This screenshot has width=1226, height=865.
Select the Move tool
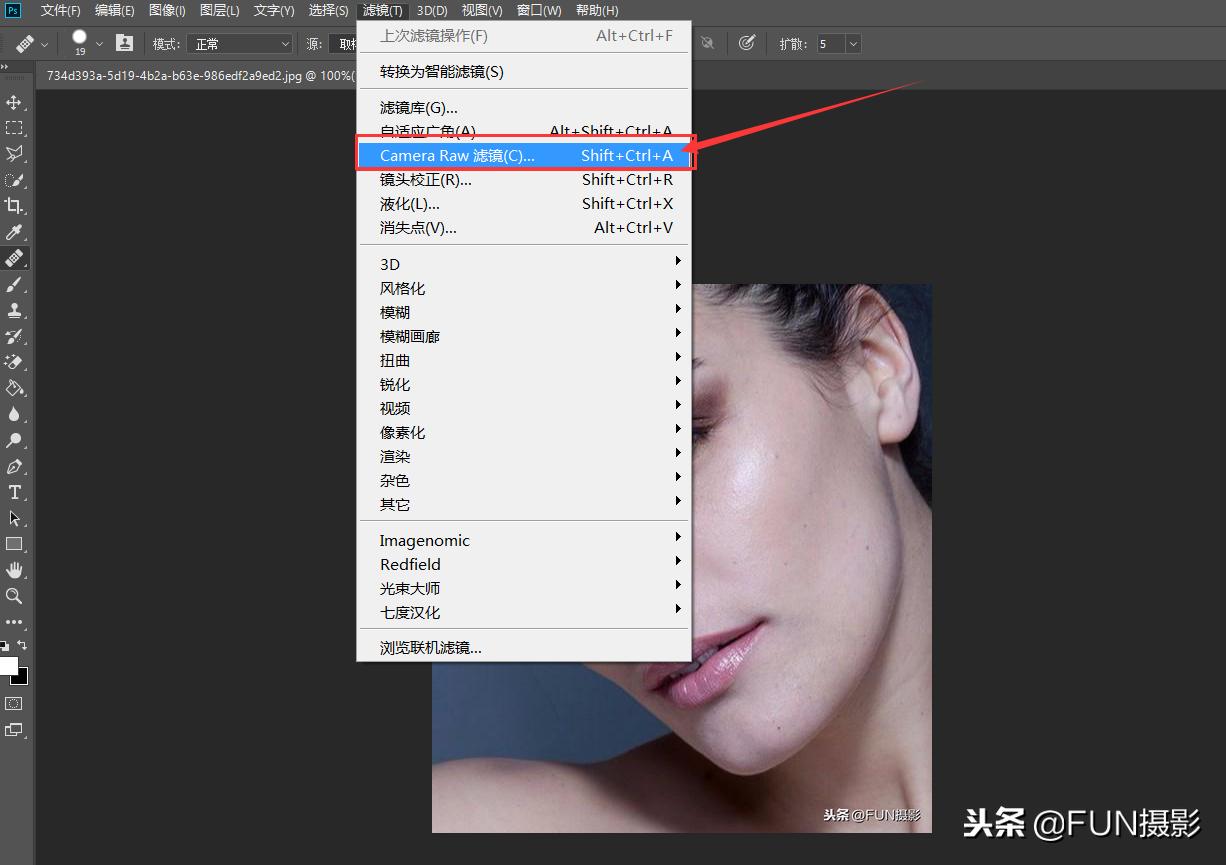[x=14, y=102]
